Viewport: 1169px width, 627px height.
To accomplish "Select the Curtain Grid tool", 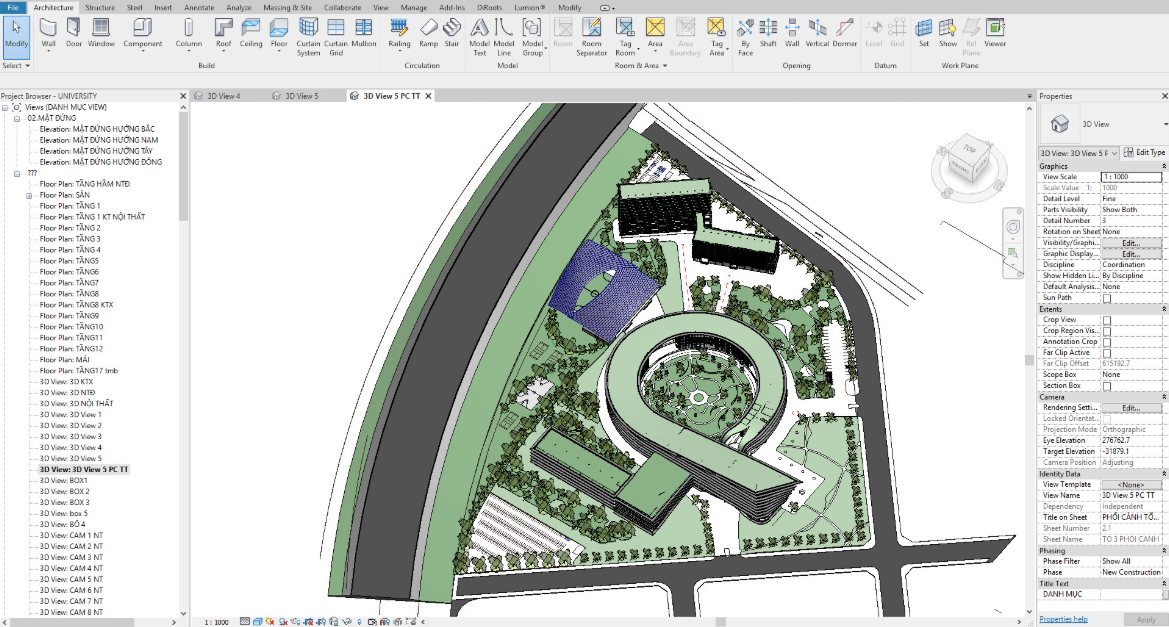I will click(x=336, y=31).
